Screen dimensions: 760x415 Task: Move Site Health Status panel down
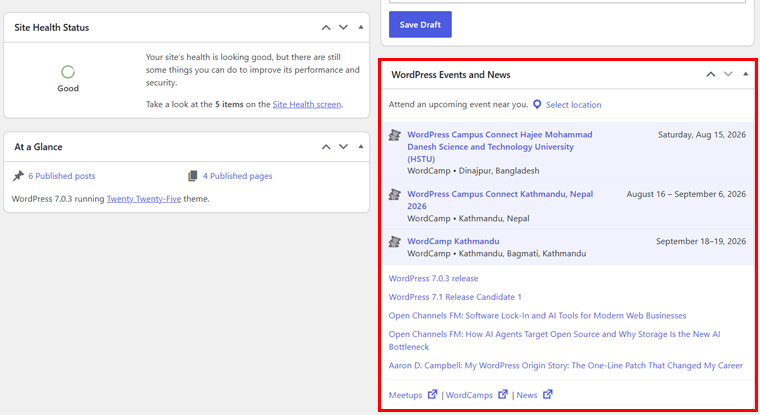(343, 28)
